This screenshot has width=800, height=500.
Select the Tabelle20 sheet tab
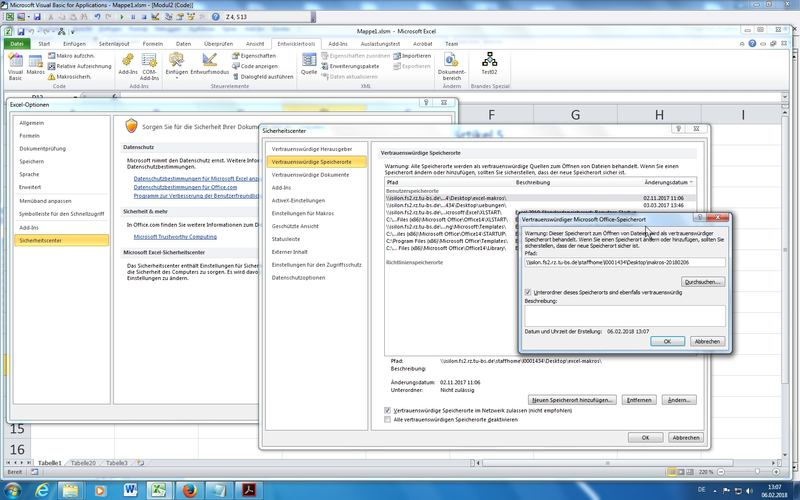tap(84, 463)
